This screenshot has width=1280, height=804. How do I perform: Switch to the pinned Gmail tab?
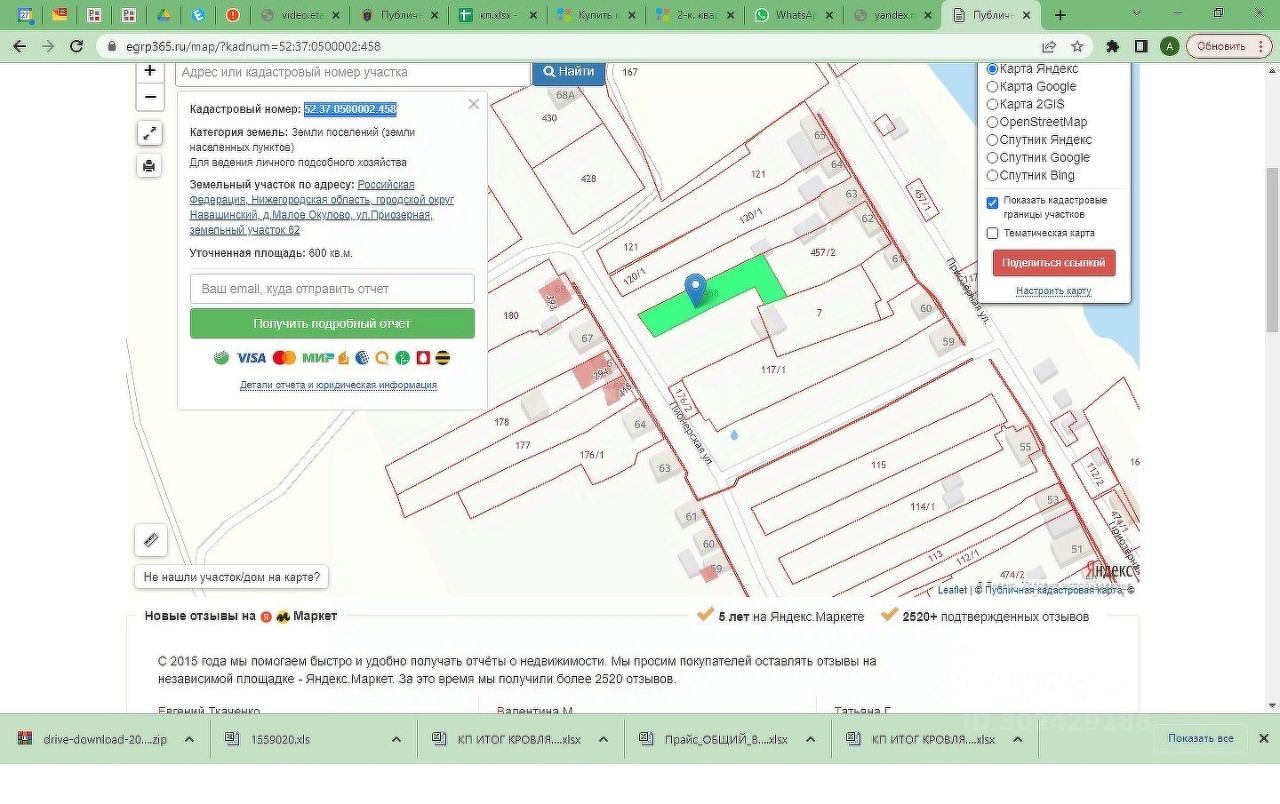[x=60, y=15]
